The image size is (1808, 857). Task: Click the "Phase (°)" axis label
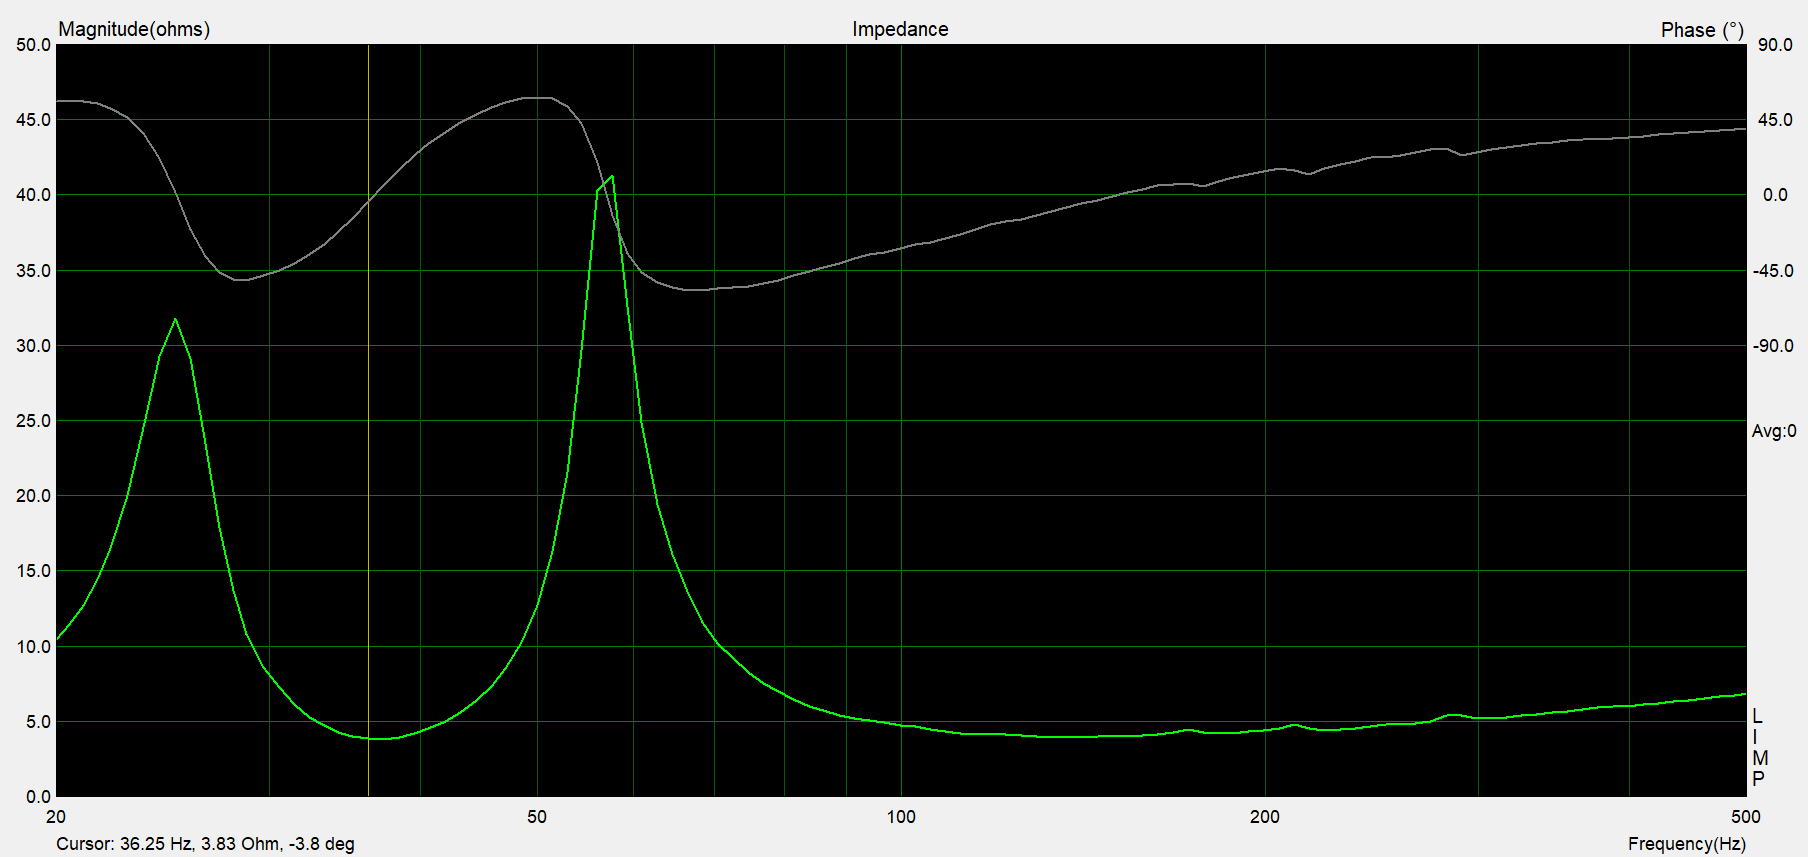(1702, 30)
